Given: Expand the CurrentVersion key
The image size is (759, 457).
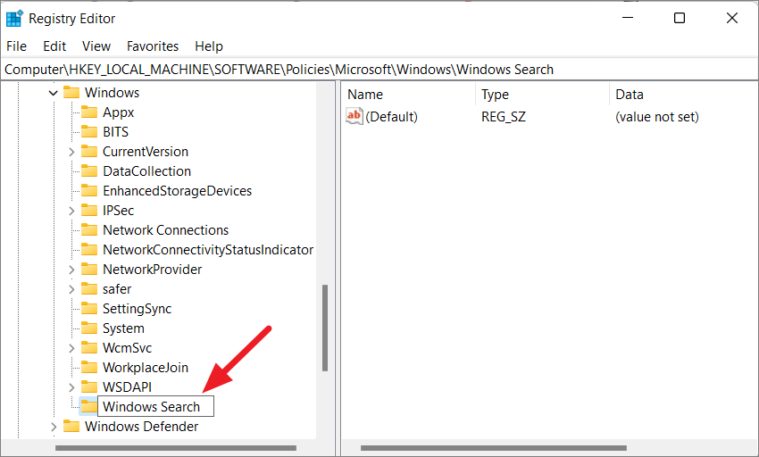Looking at the screenshot, I should tap(71, 152).
